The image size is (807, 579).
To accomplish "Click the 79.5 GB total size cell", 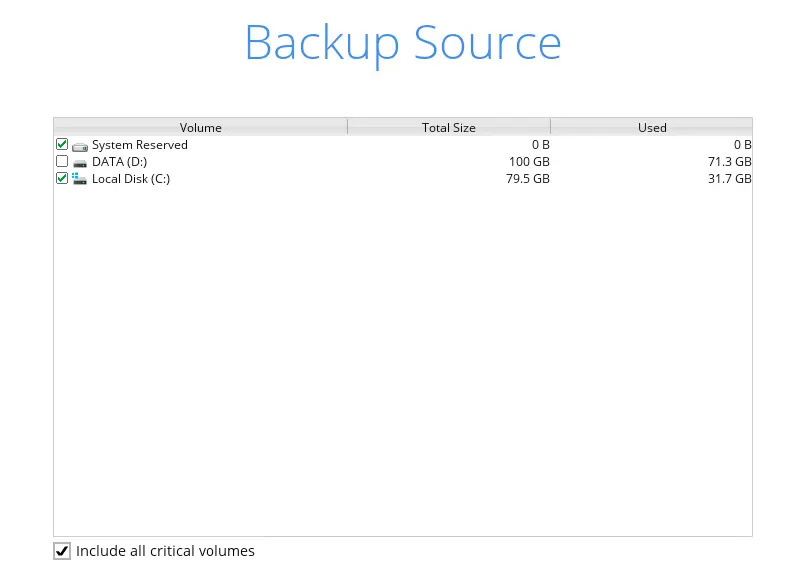I will [x=527, y=179].
